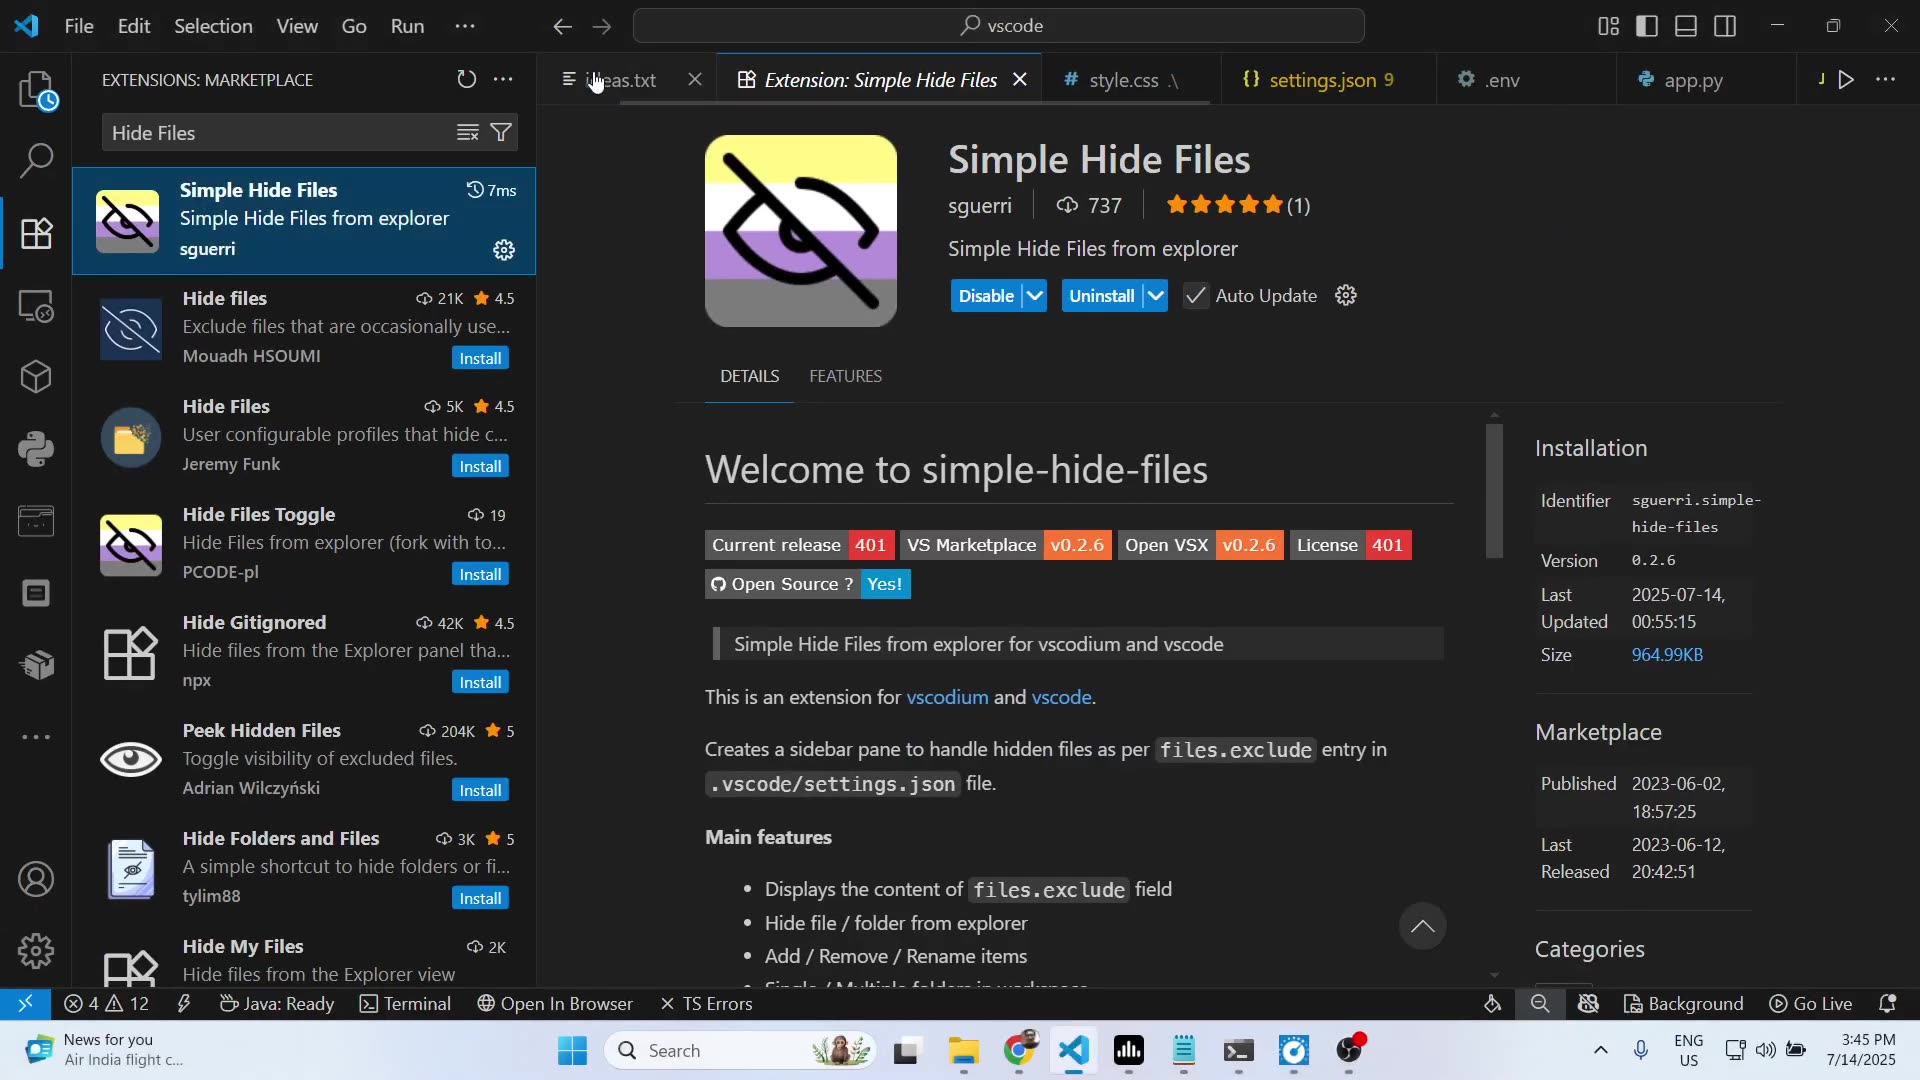The height and width of the screenshot is (1080, 1920).
Task: Install the Hide Files Toggle extension
Action: tap(480, 574)
